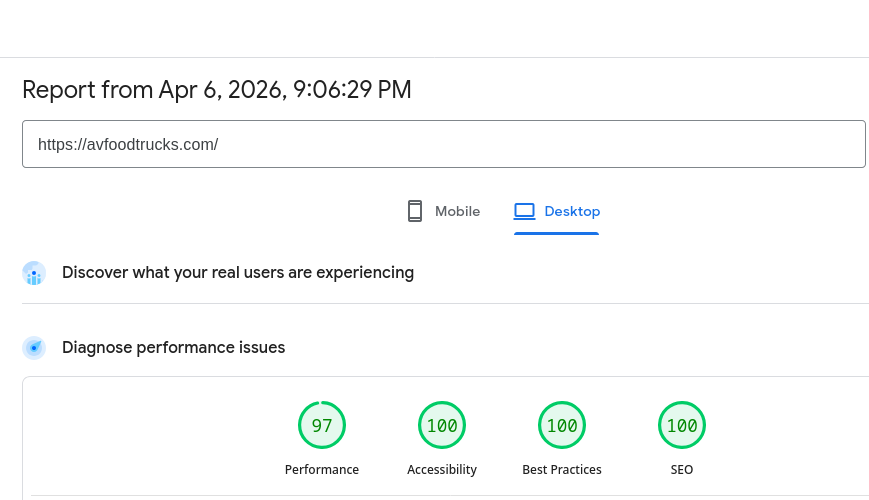Click the Performance label
This screenshot has height=500, width=869.
tap(322, 470)
